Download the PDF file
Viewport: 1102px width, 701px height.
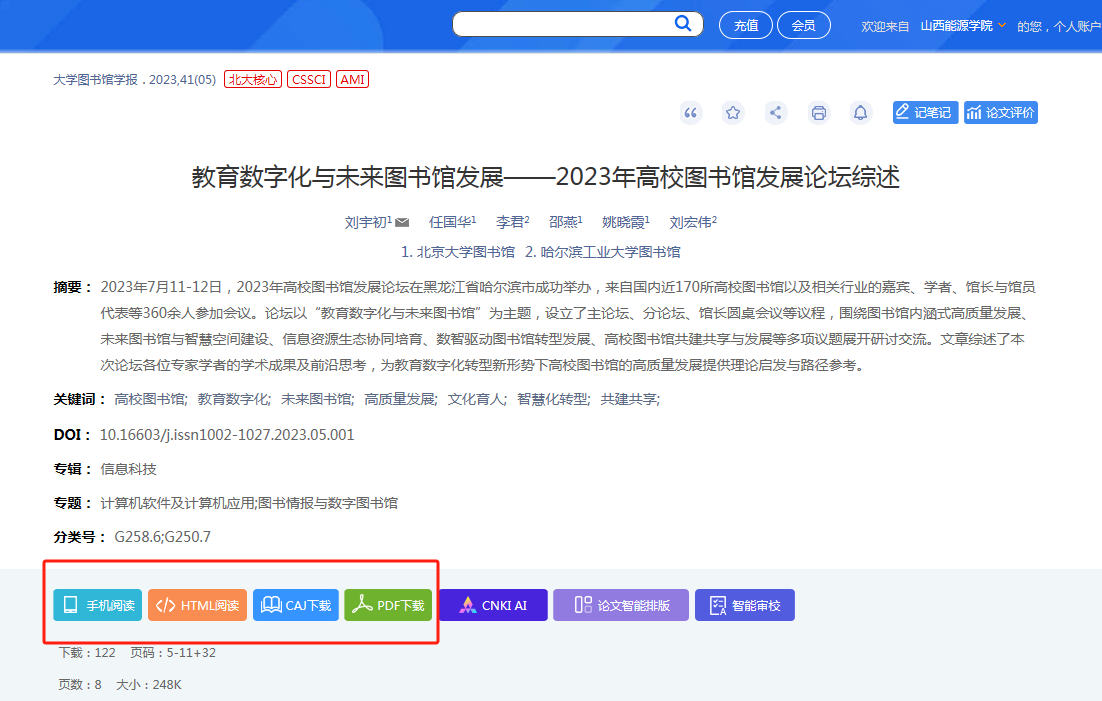[x=388, y=605]
